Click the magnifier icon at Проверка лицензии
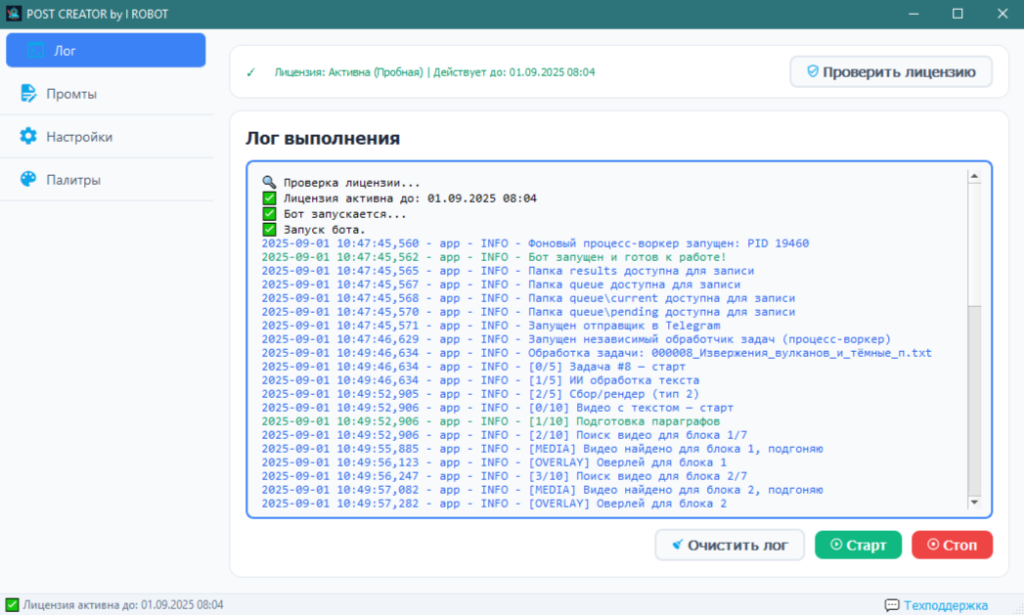 (269, 183)
